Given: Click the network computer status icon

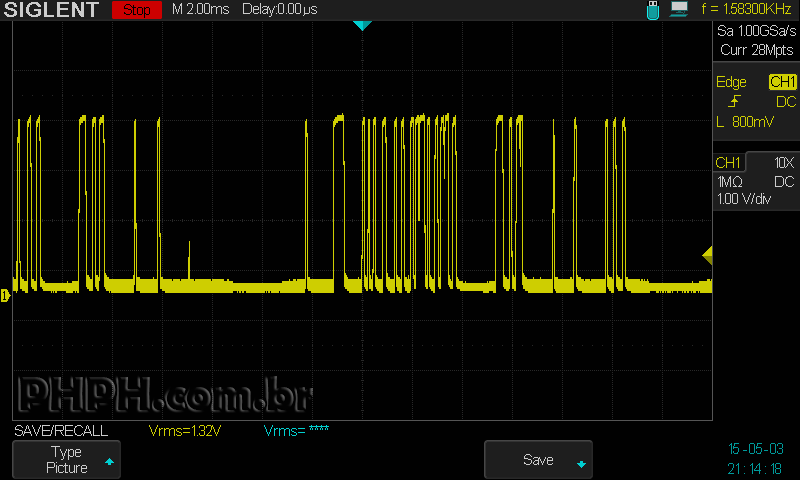Looking at the screenshot, I should click(x=680, y=9).
